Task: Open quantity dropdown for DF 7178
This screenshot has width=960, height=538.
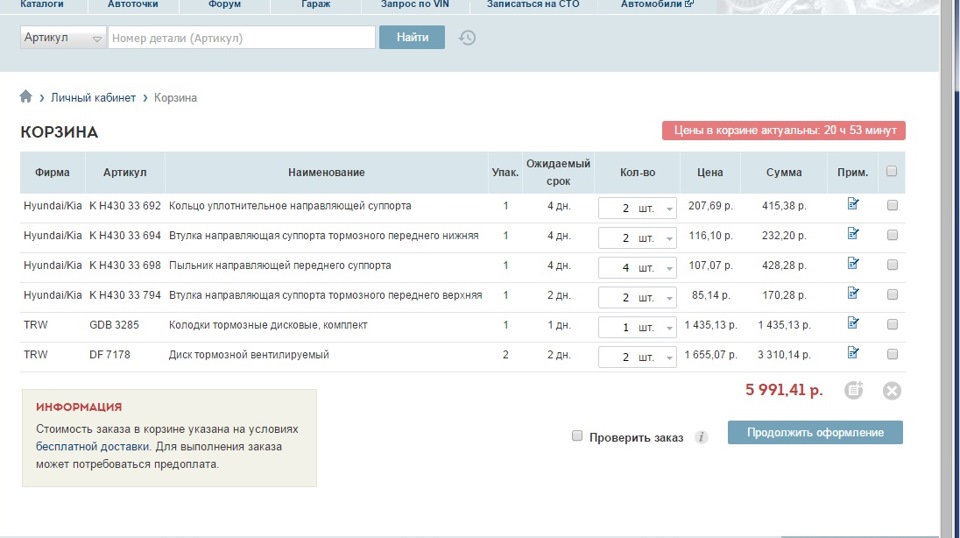Action: click(637, 357)
